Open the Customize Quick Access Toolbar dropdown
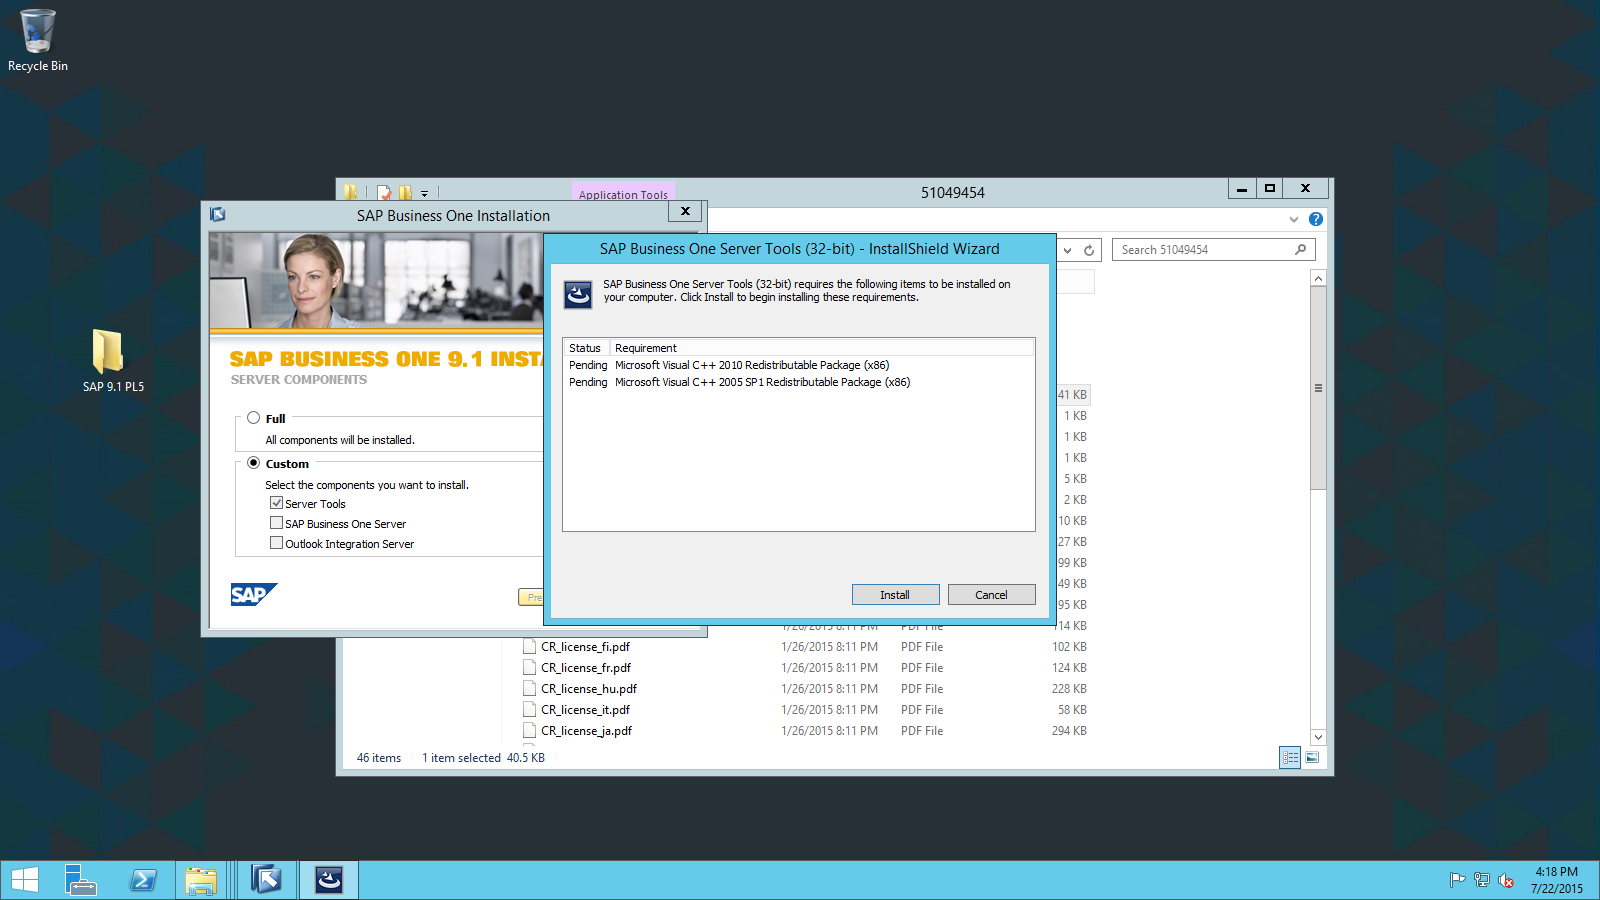1600x900 pixels. pyautogui.click(x=424, y=193)
